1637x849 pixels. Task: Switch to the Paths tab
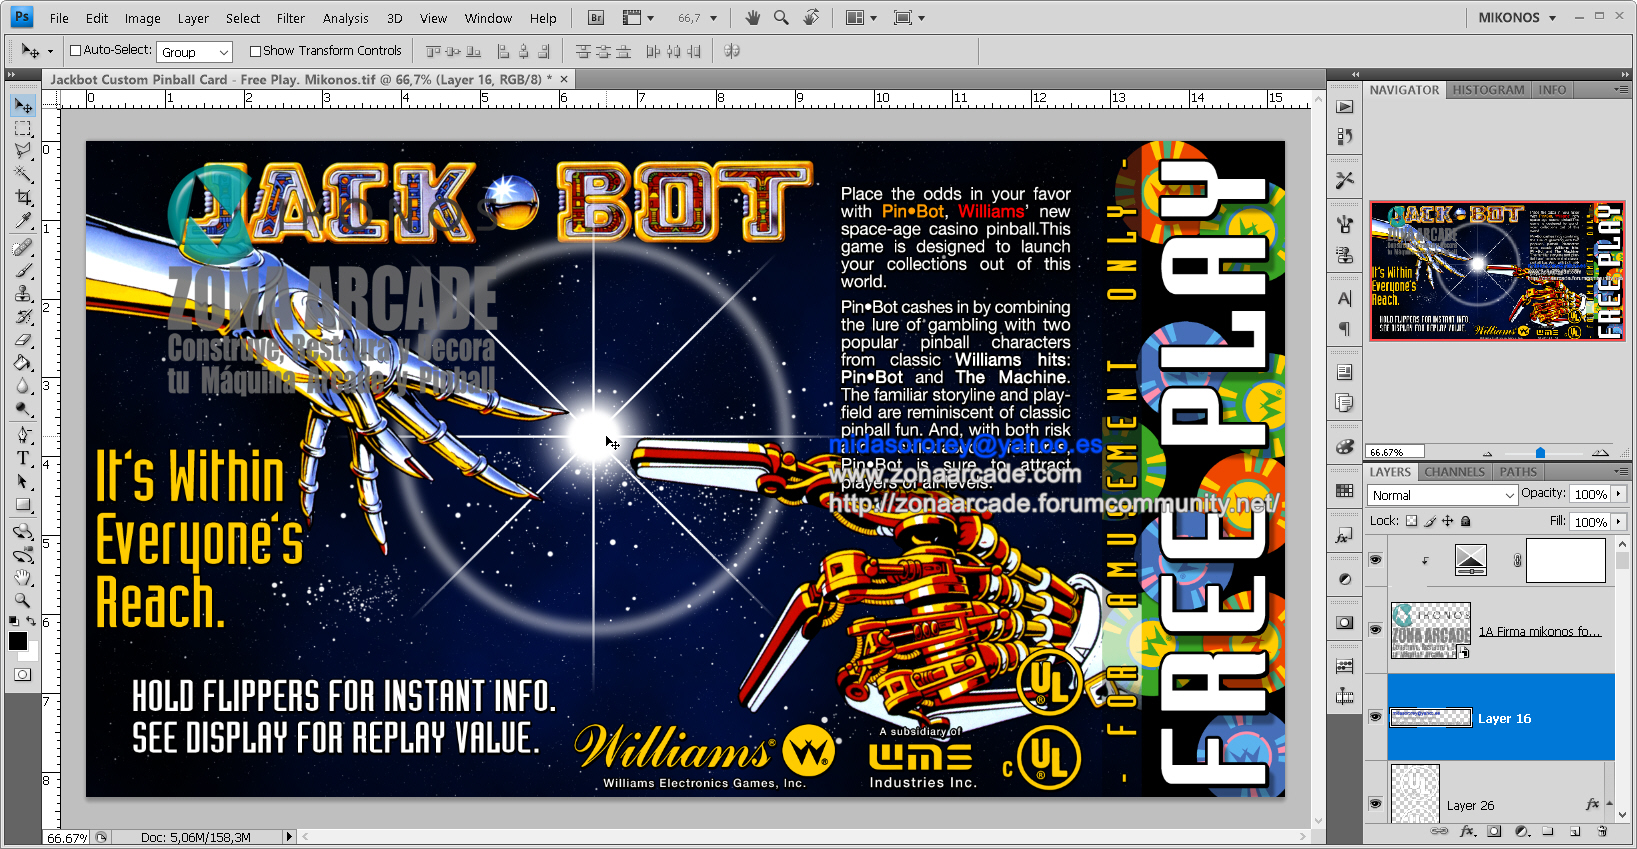click(1517, 472)
